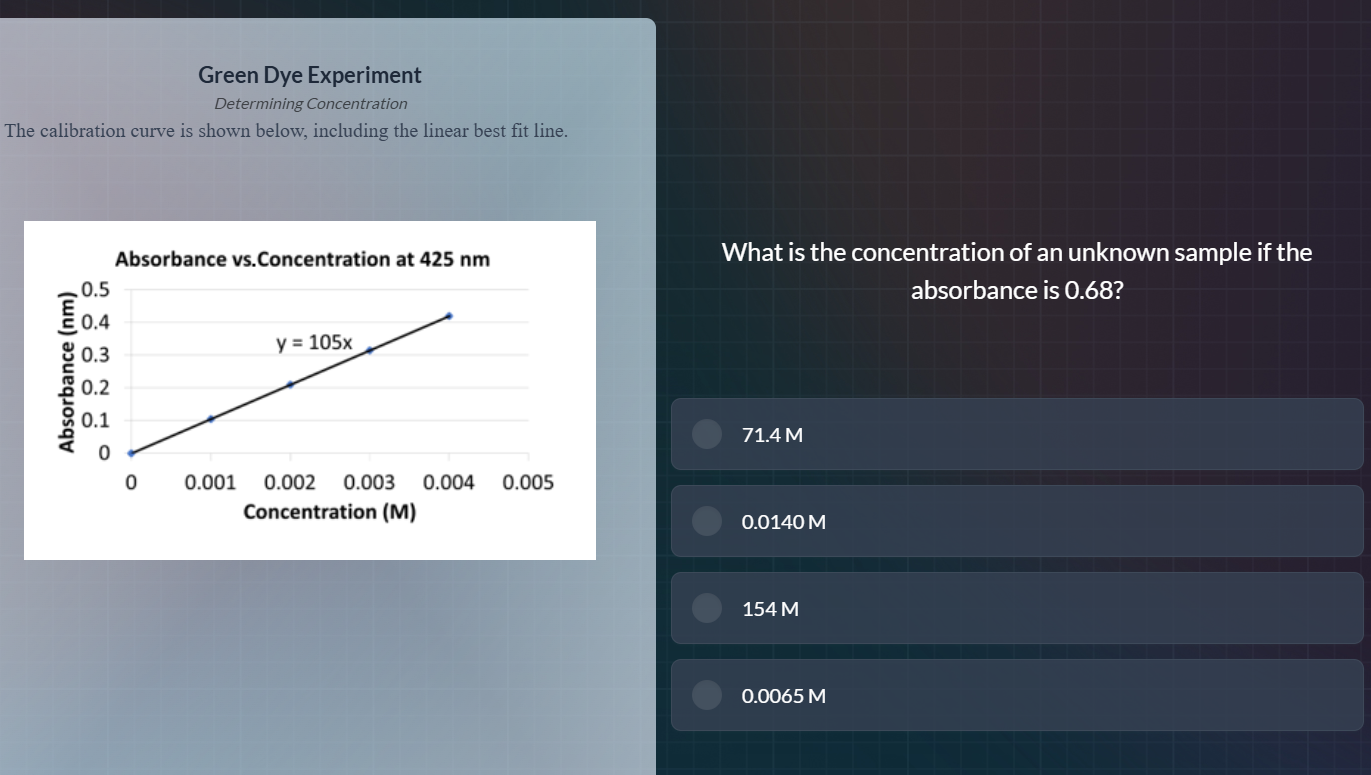This screenshot has width=1371, height=775.
Task: Click the "Green Dye Experiment" heading
Action: pyautogui.click(x=310, y=75)
